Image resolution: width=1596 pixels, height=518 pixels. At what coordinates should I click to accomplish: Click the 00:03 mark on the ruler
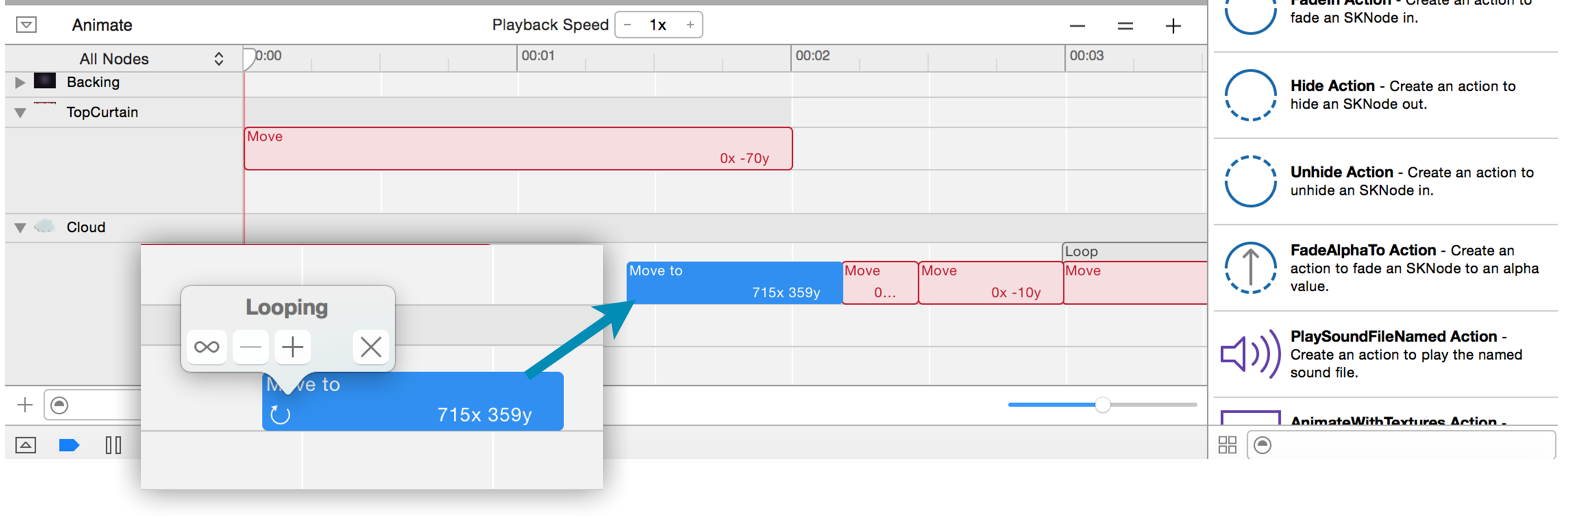[1086, 56]
